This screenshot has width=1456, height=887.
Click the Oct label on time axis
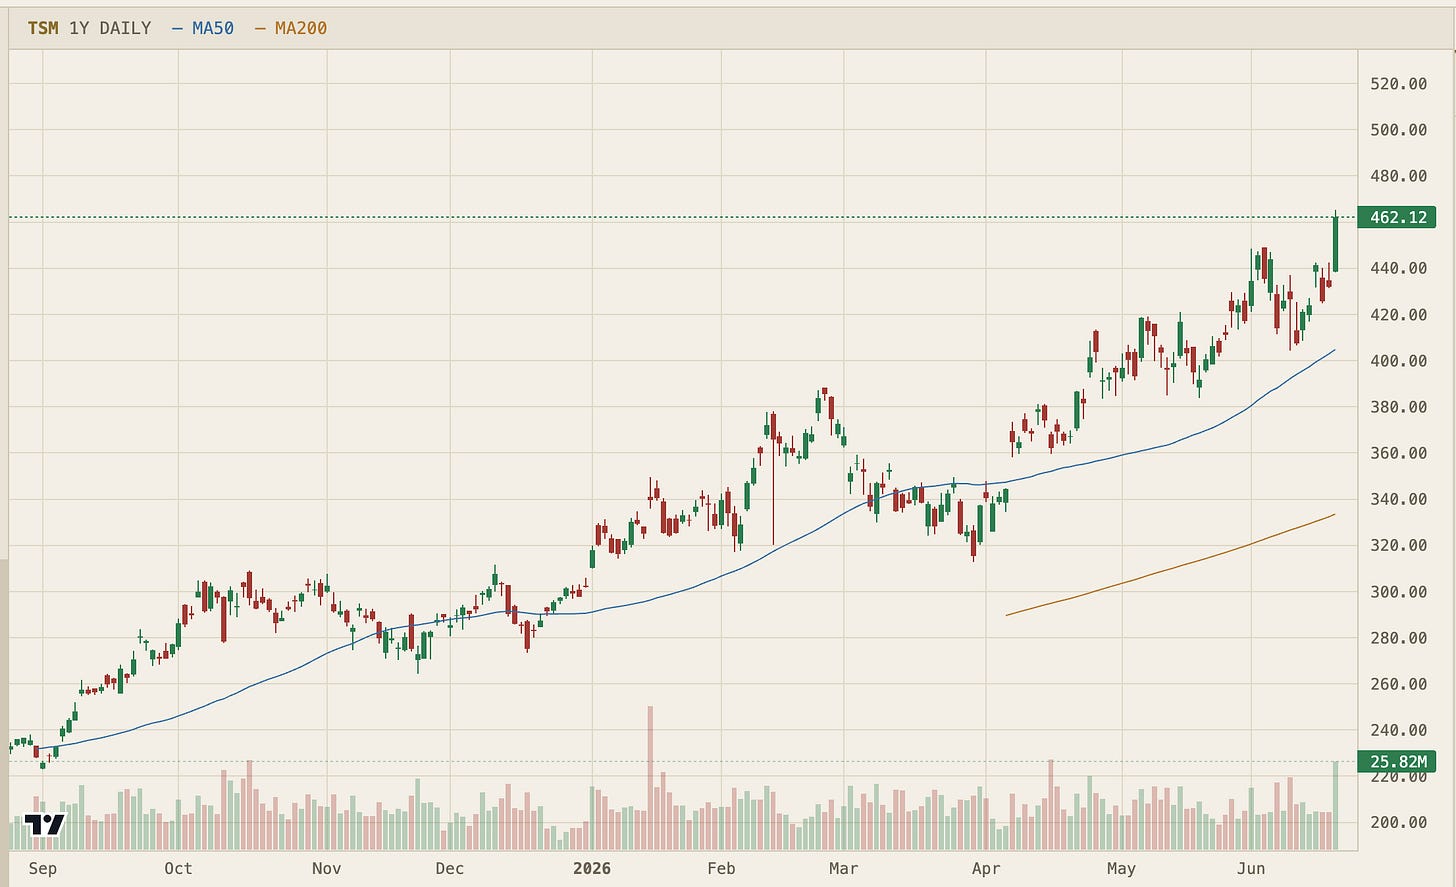[178, 868]
